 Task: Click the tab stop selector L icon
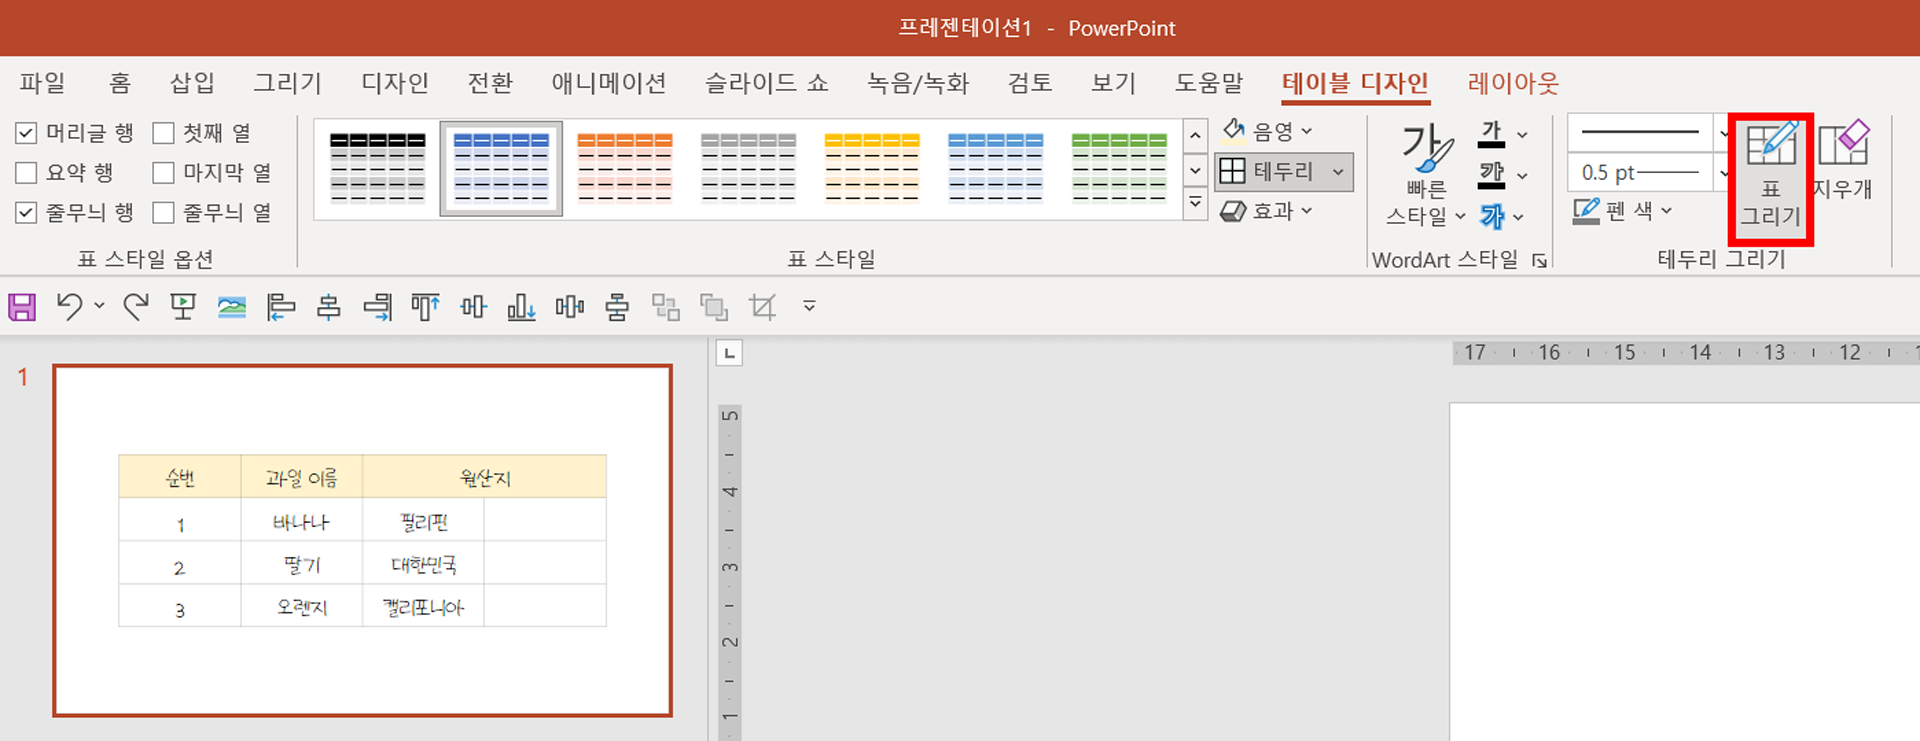pyautogui.click(x=729, y=353)
